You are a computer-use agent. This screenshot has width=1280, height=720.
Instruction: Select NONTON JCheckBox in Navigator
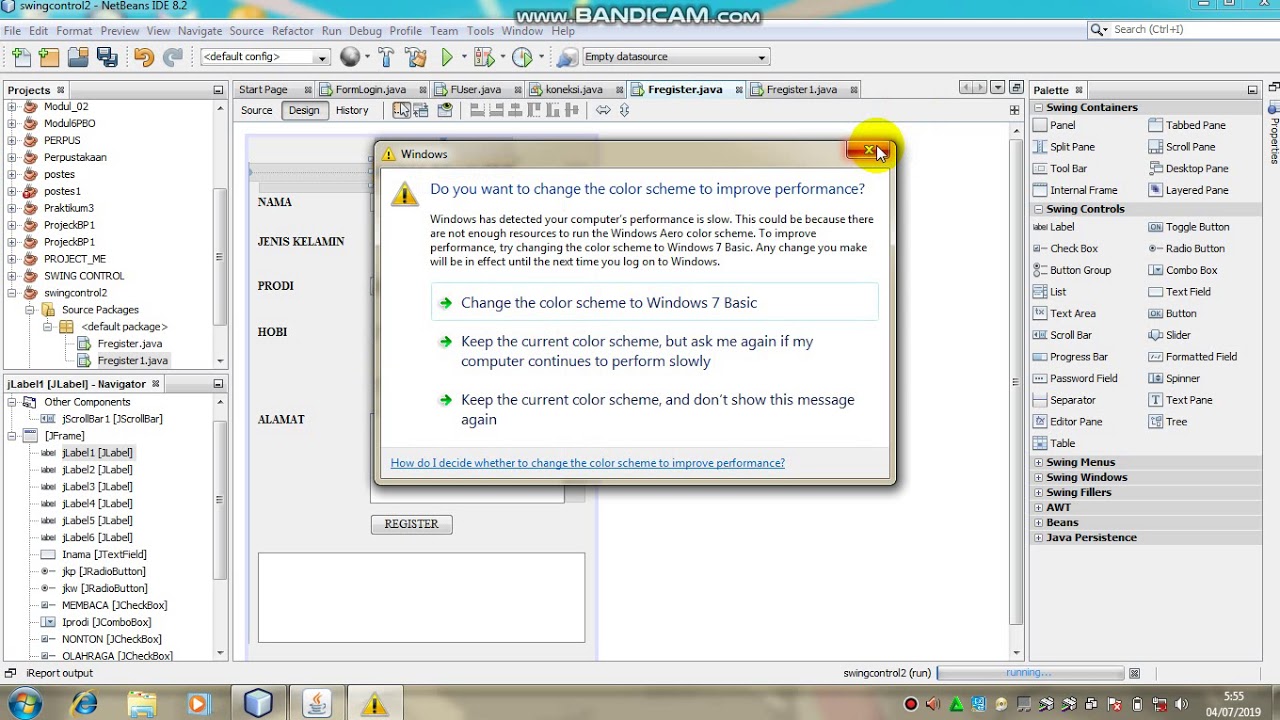[101, 639]
